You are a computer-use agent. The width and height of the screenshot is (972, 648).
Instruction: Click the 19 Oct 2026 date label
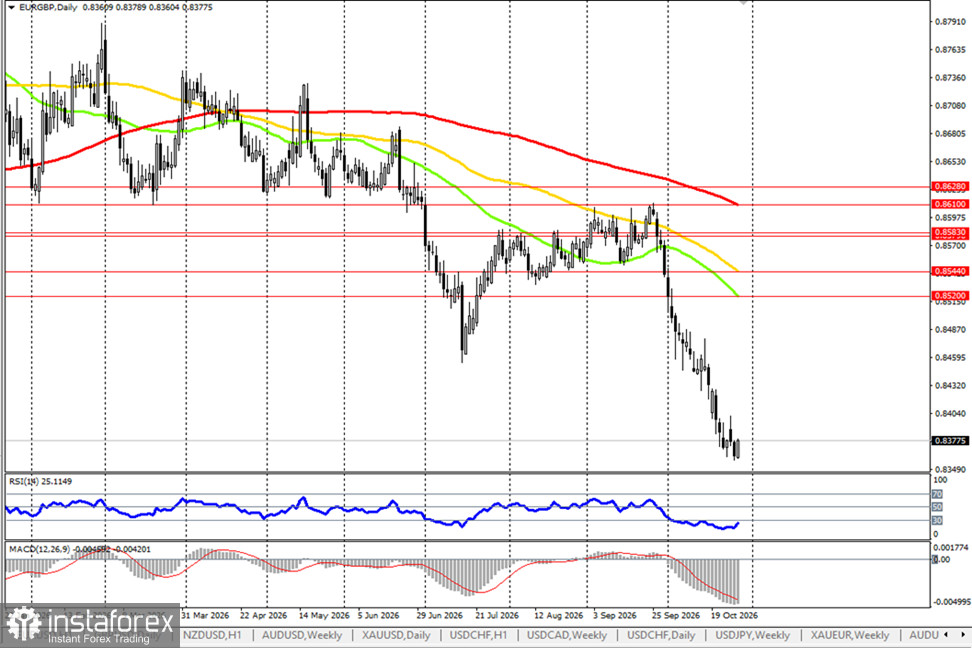[734, 615]
